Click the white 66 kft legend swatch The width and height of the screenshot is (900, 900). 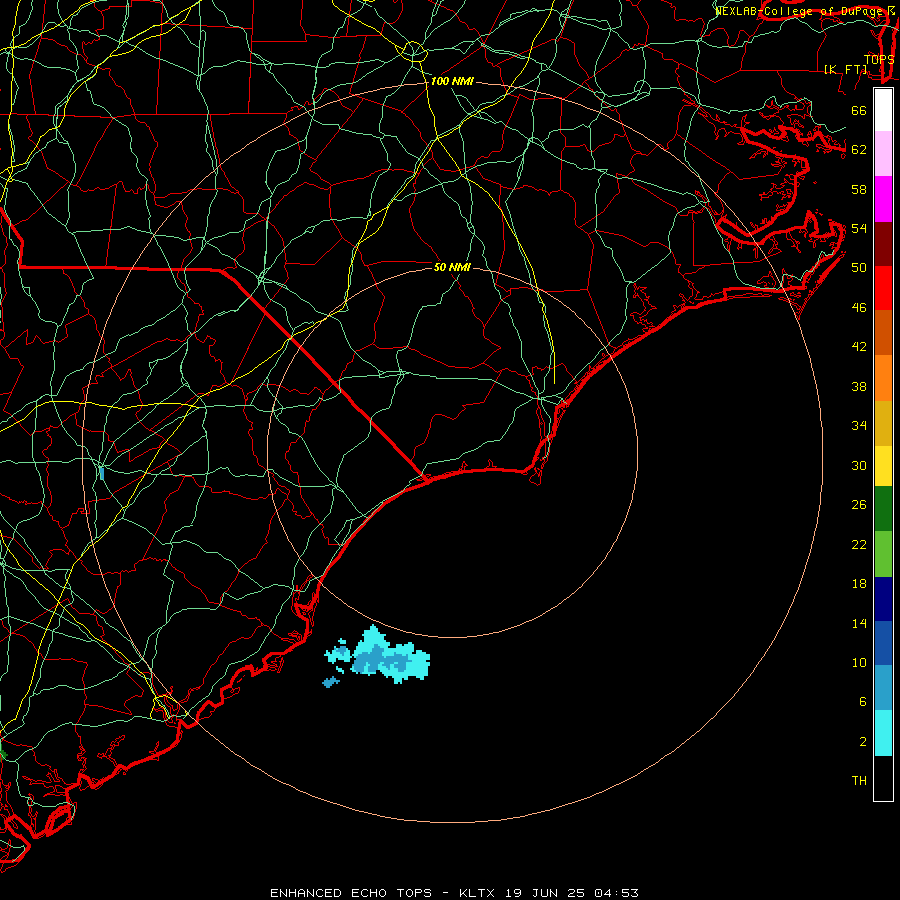click(883, 110)
